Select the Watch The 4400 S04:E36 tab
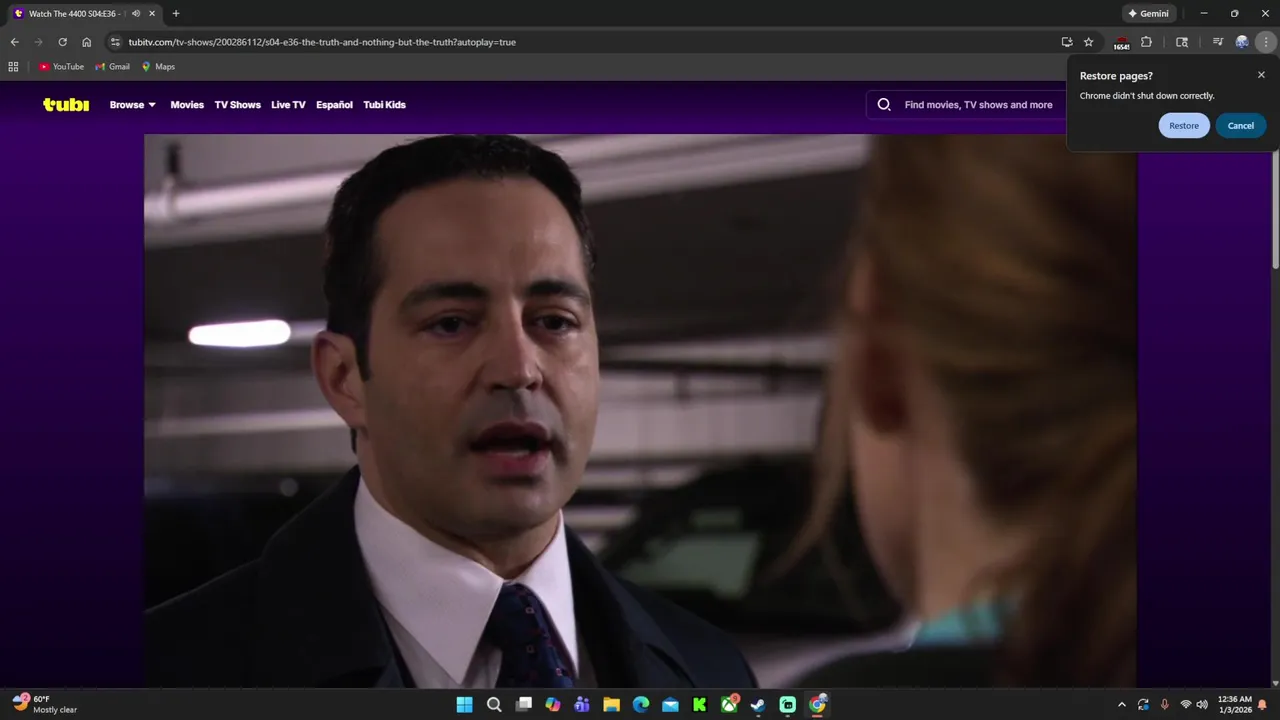 [75, 14]
